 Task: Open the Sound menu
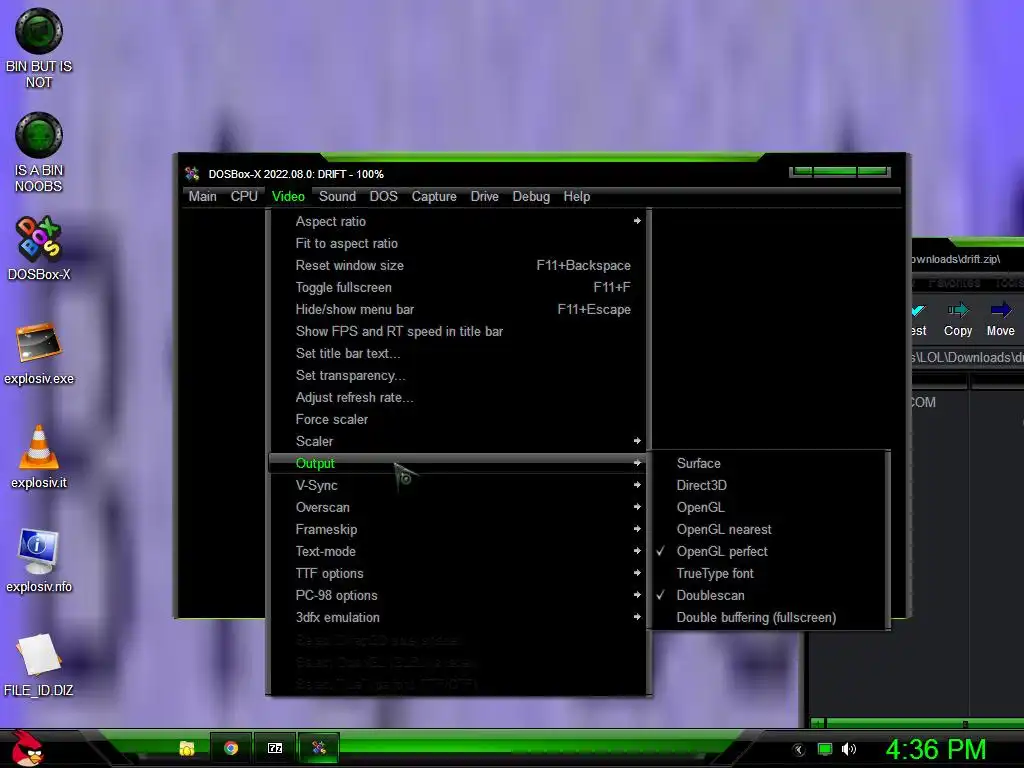(337, 197)
